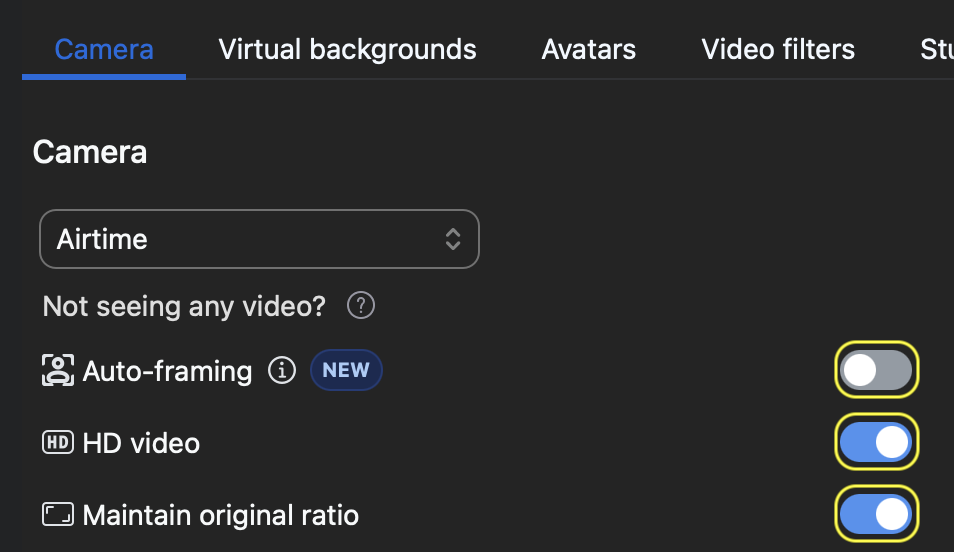Click the "Maintain original ratio" label text
Screen dimensions: 954x552
tap(220, 516)
